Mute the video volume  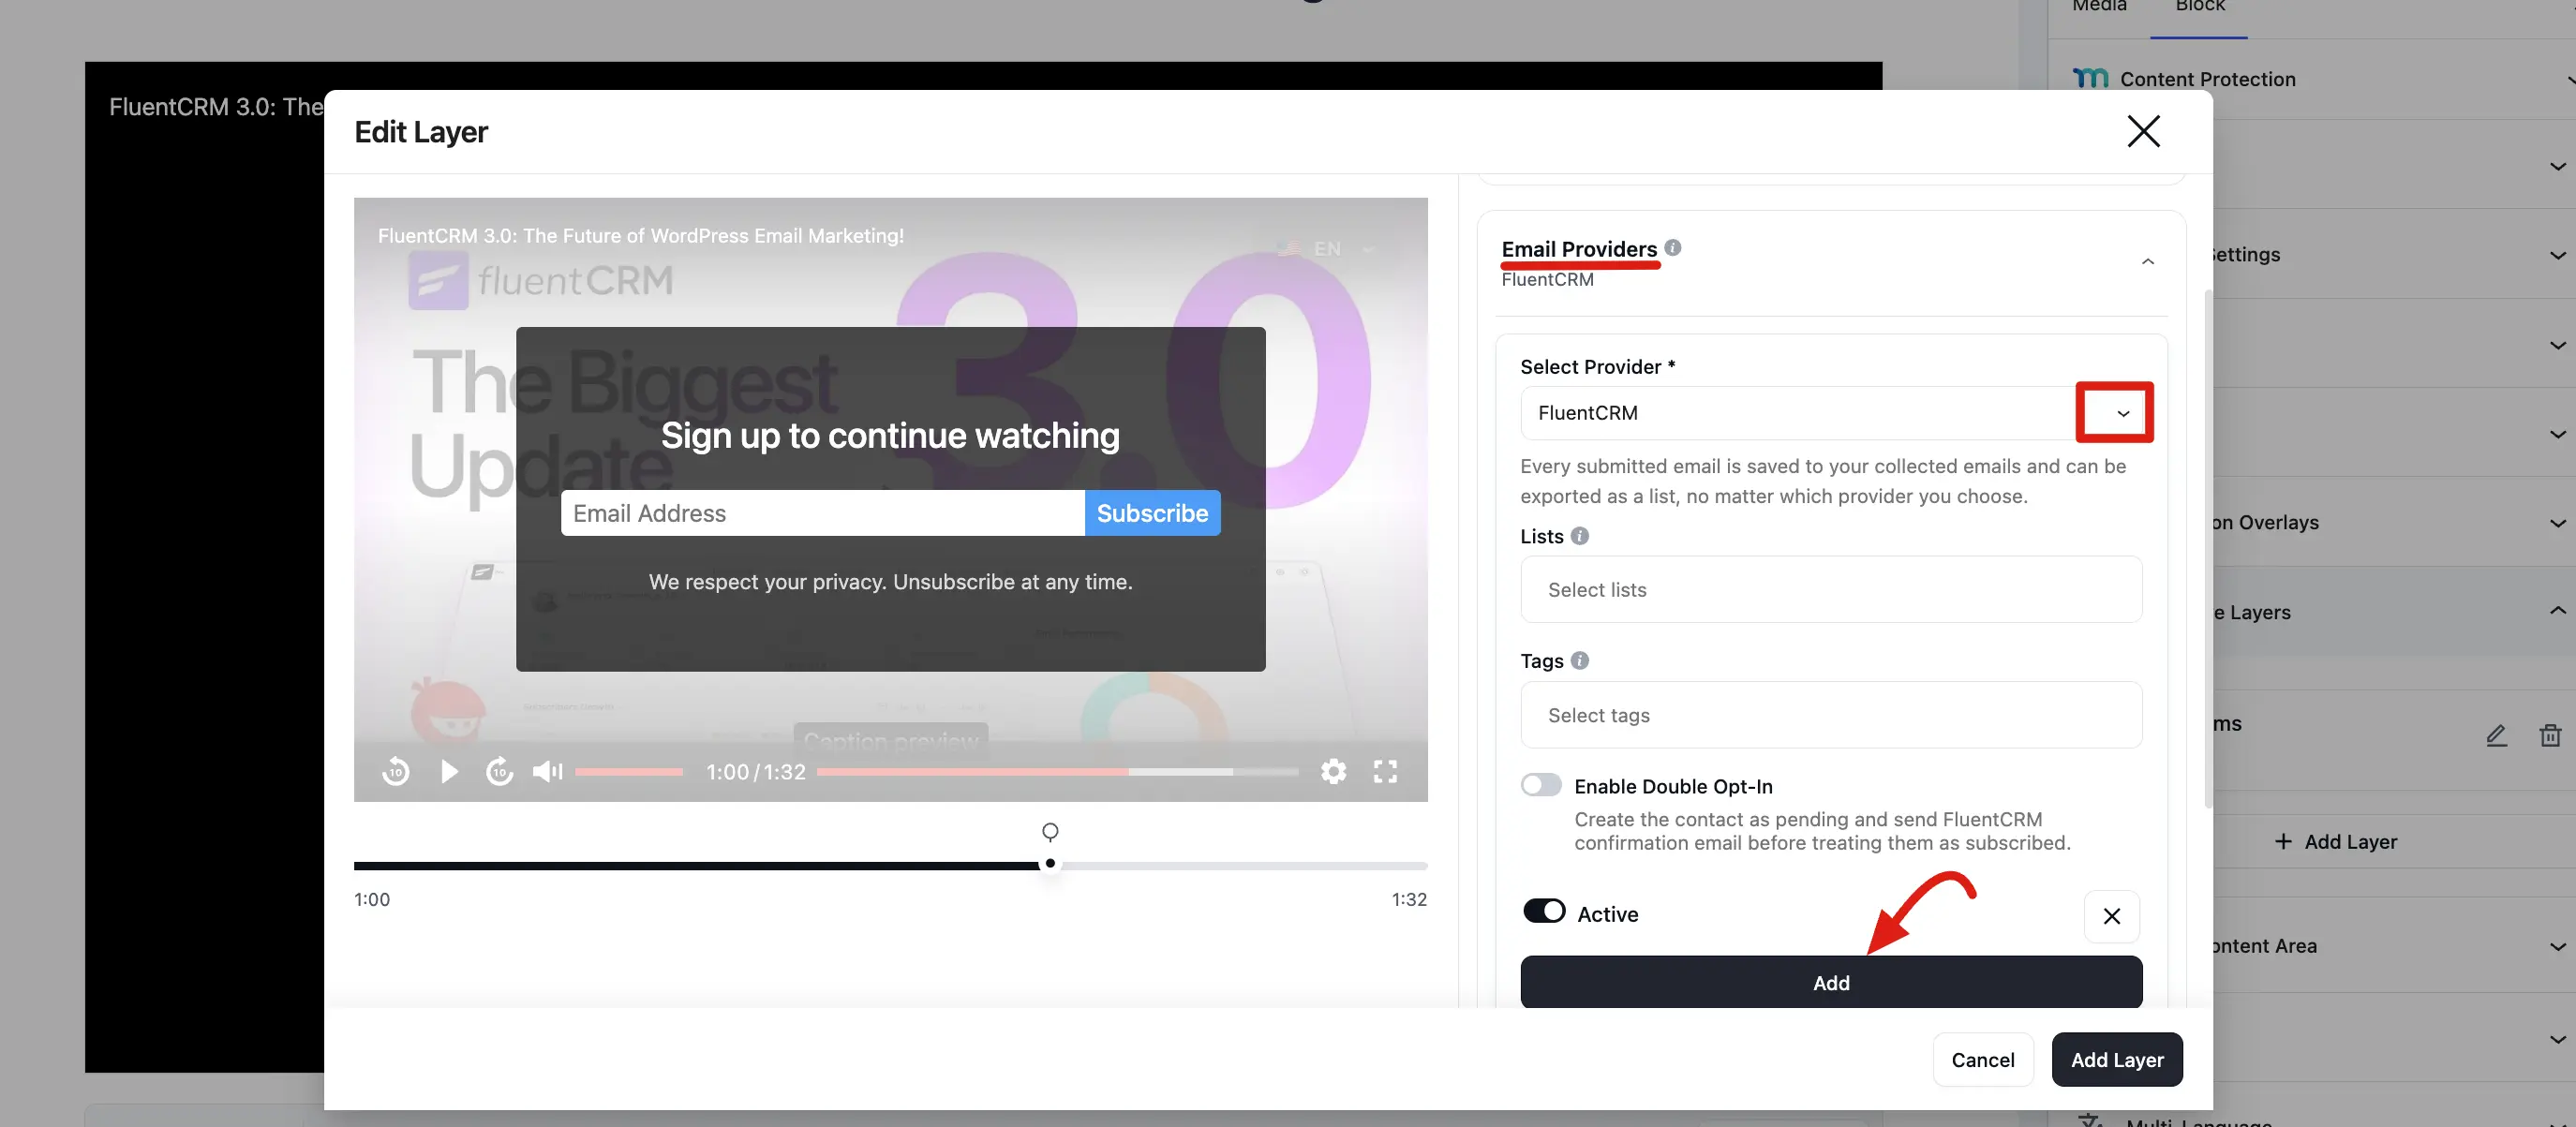click(547, 771)
